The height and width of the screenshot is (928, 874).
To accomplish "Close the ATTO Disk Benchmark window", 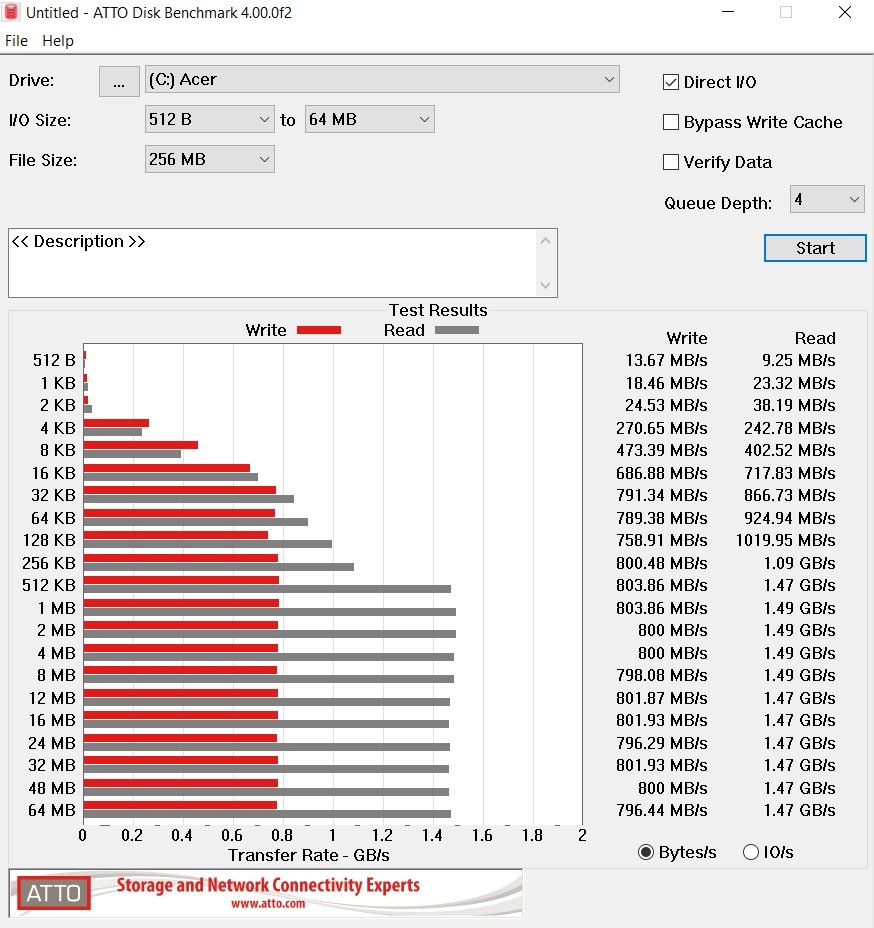I will pyautogui.click(x=844, y=12).
